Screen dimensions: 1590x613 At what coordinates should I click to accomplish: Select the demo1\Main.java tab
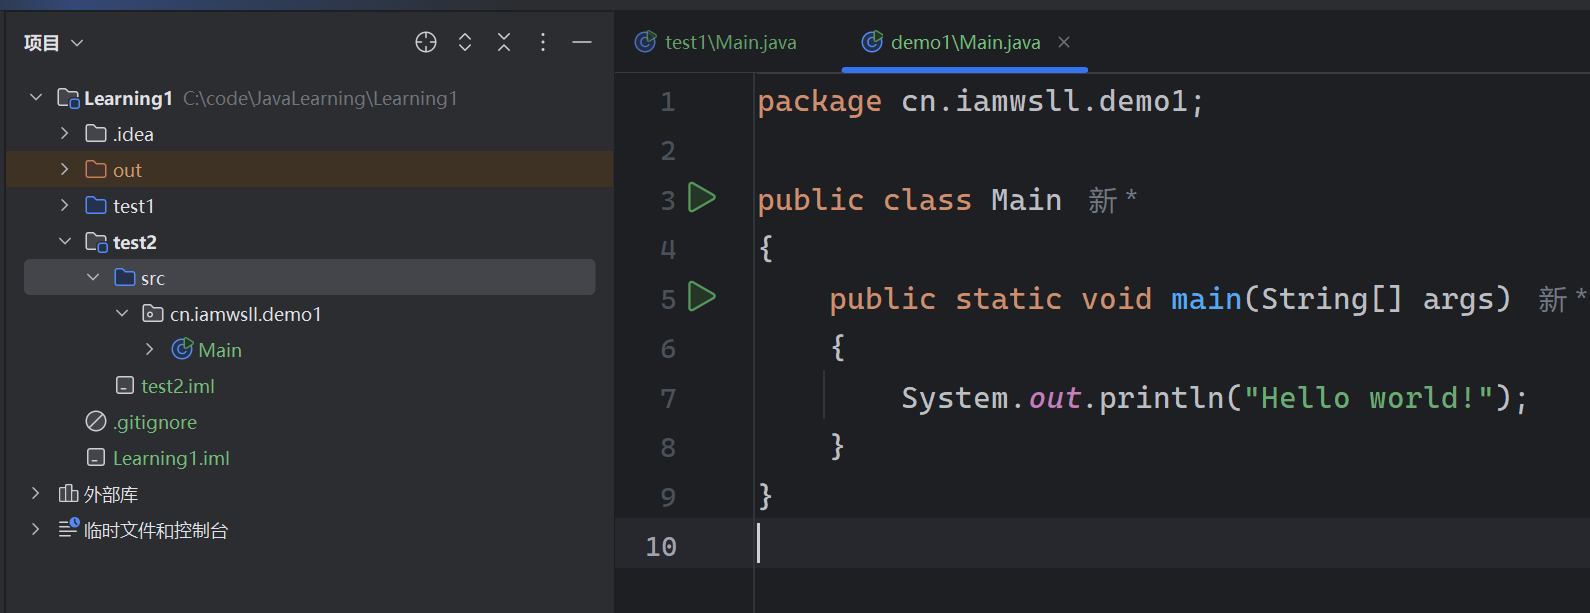(964, 42)
